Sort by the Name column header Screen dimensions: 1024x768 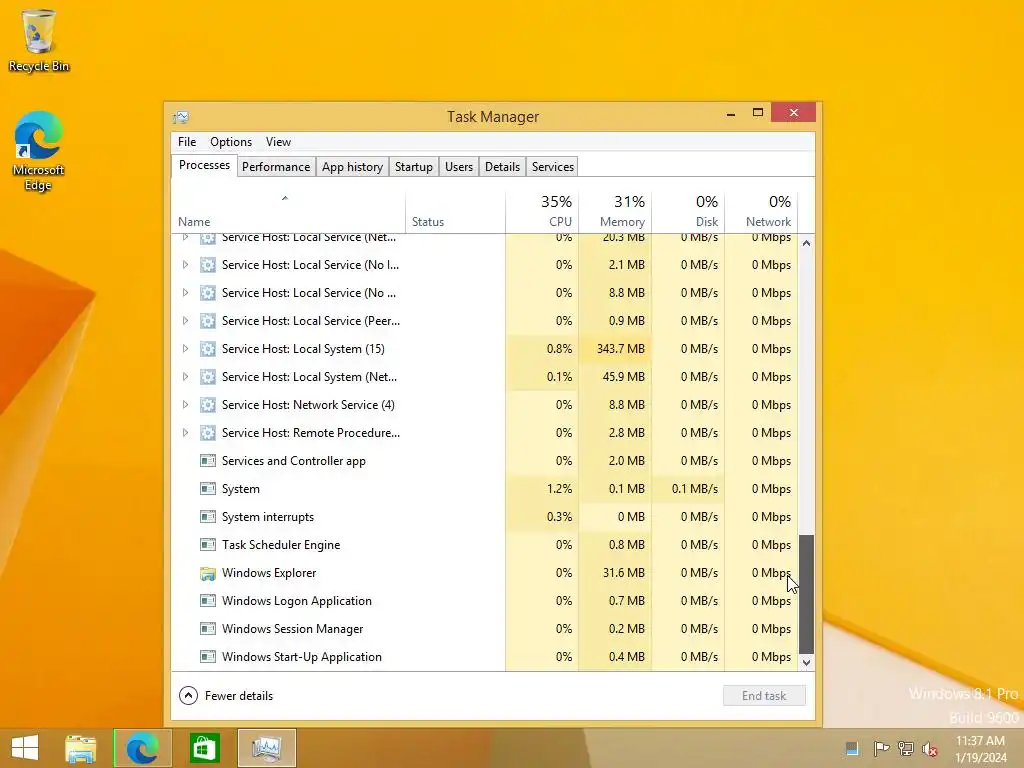pos(288,212)
